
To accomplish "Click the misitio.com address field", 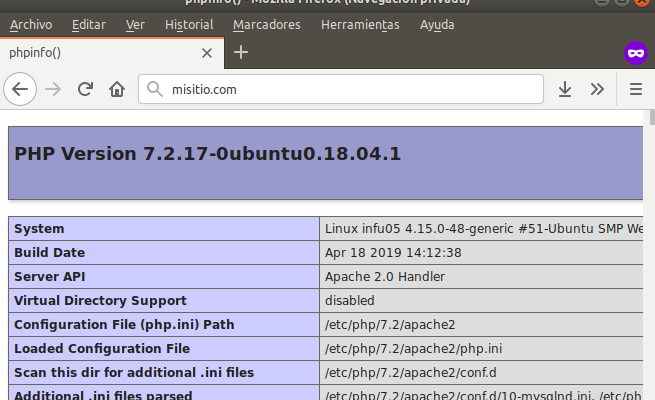I will pyautogui.click(x=341, y=89).
